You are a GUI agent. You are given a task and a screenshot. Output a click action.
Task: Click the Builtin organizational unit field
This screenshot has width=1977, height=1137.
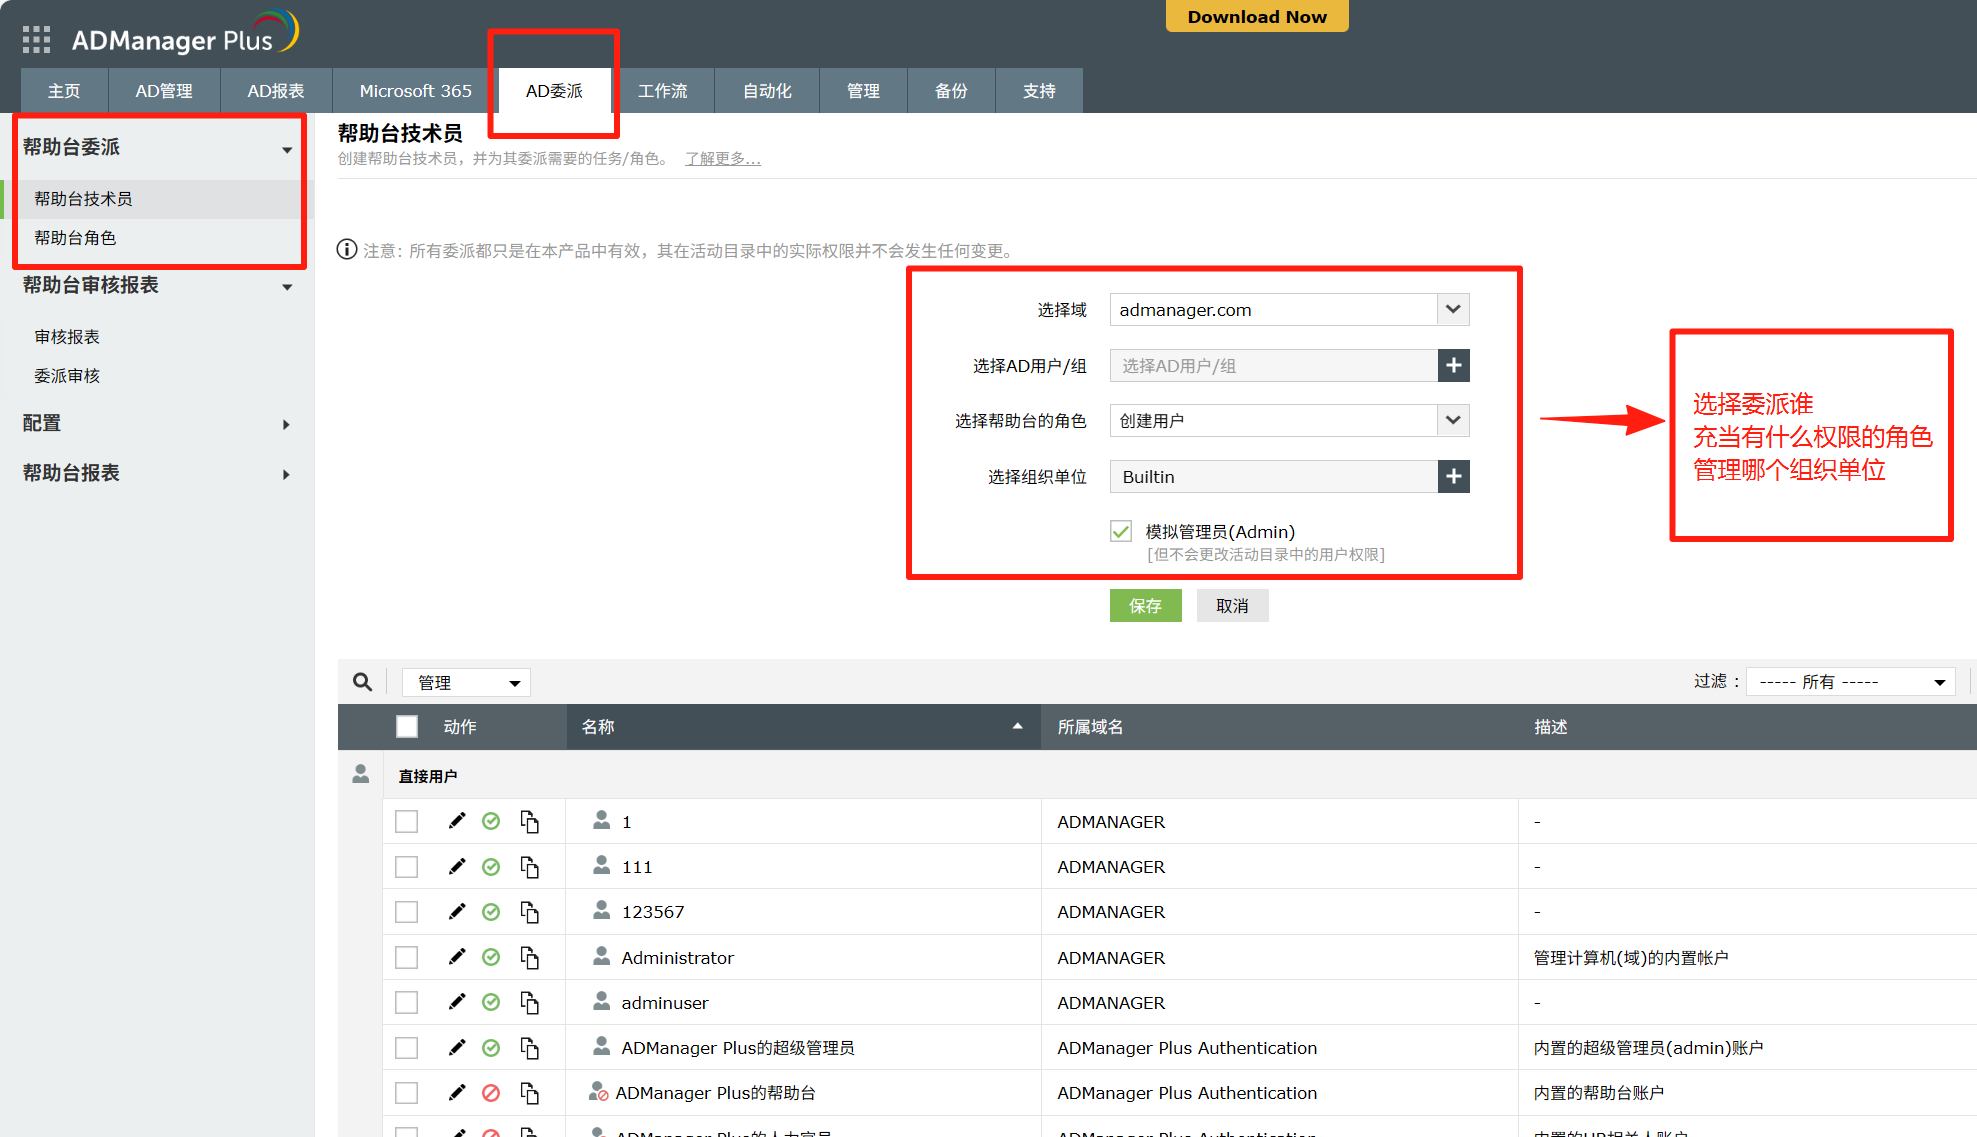click(1274, 477)
